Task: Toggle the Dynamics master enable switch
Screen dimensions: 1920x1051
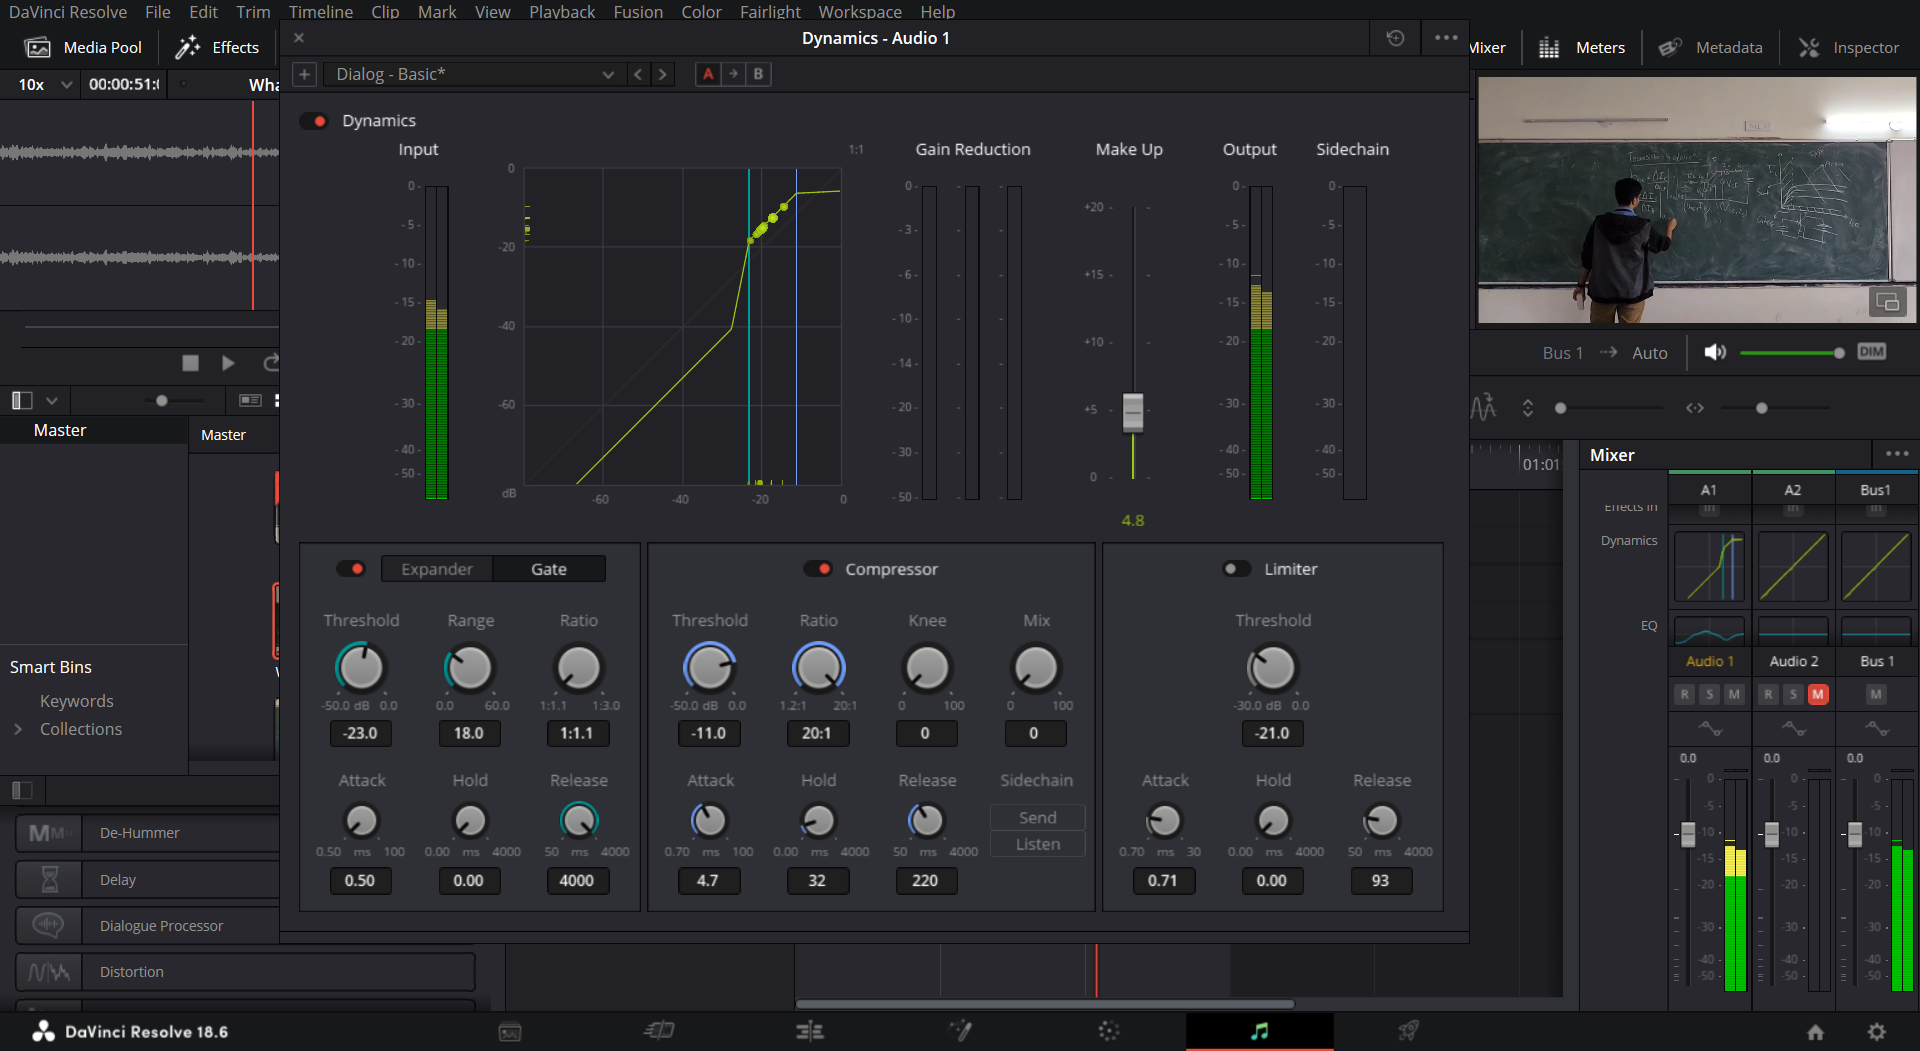Action: click(x=314, y=121)
